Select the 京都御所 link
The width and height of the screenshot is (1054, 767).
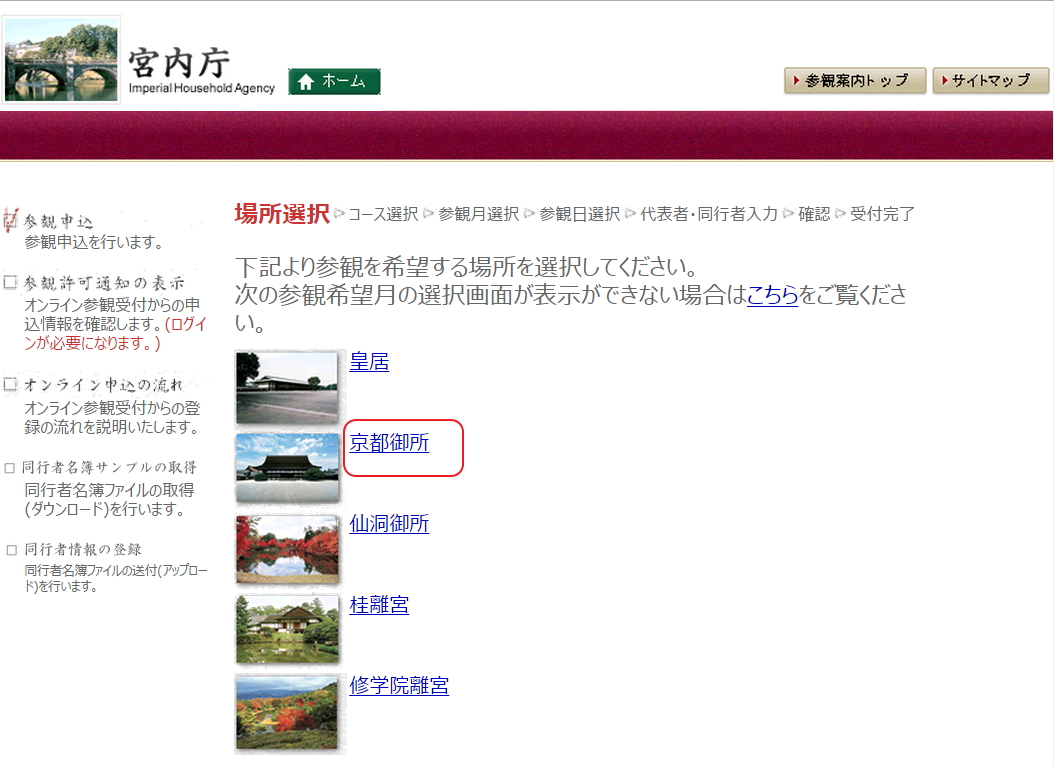[x=389, y=443]
